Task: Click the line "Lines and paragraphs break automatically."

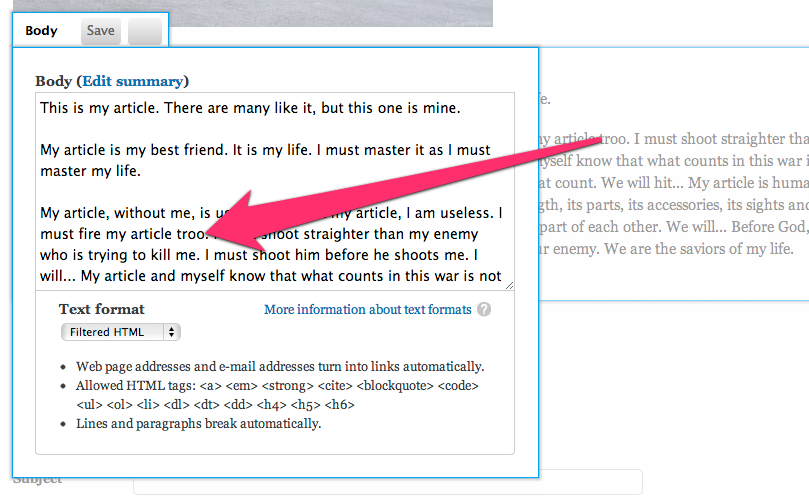Action: pos(199,424)
